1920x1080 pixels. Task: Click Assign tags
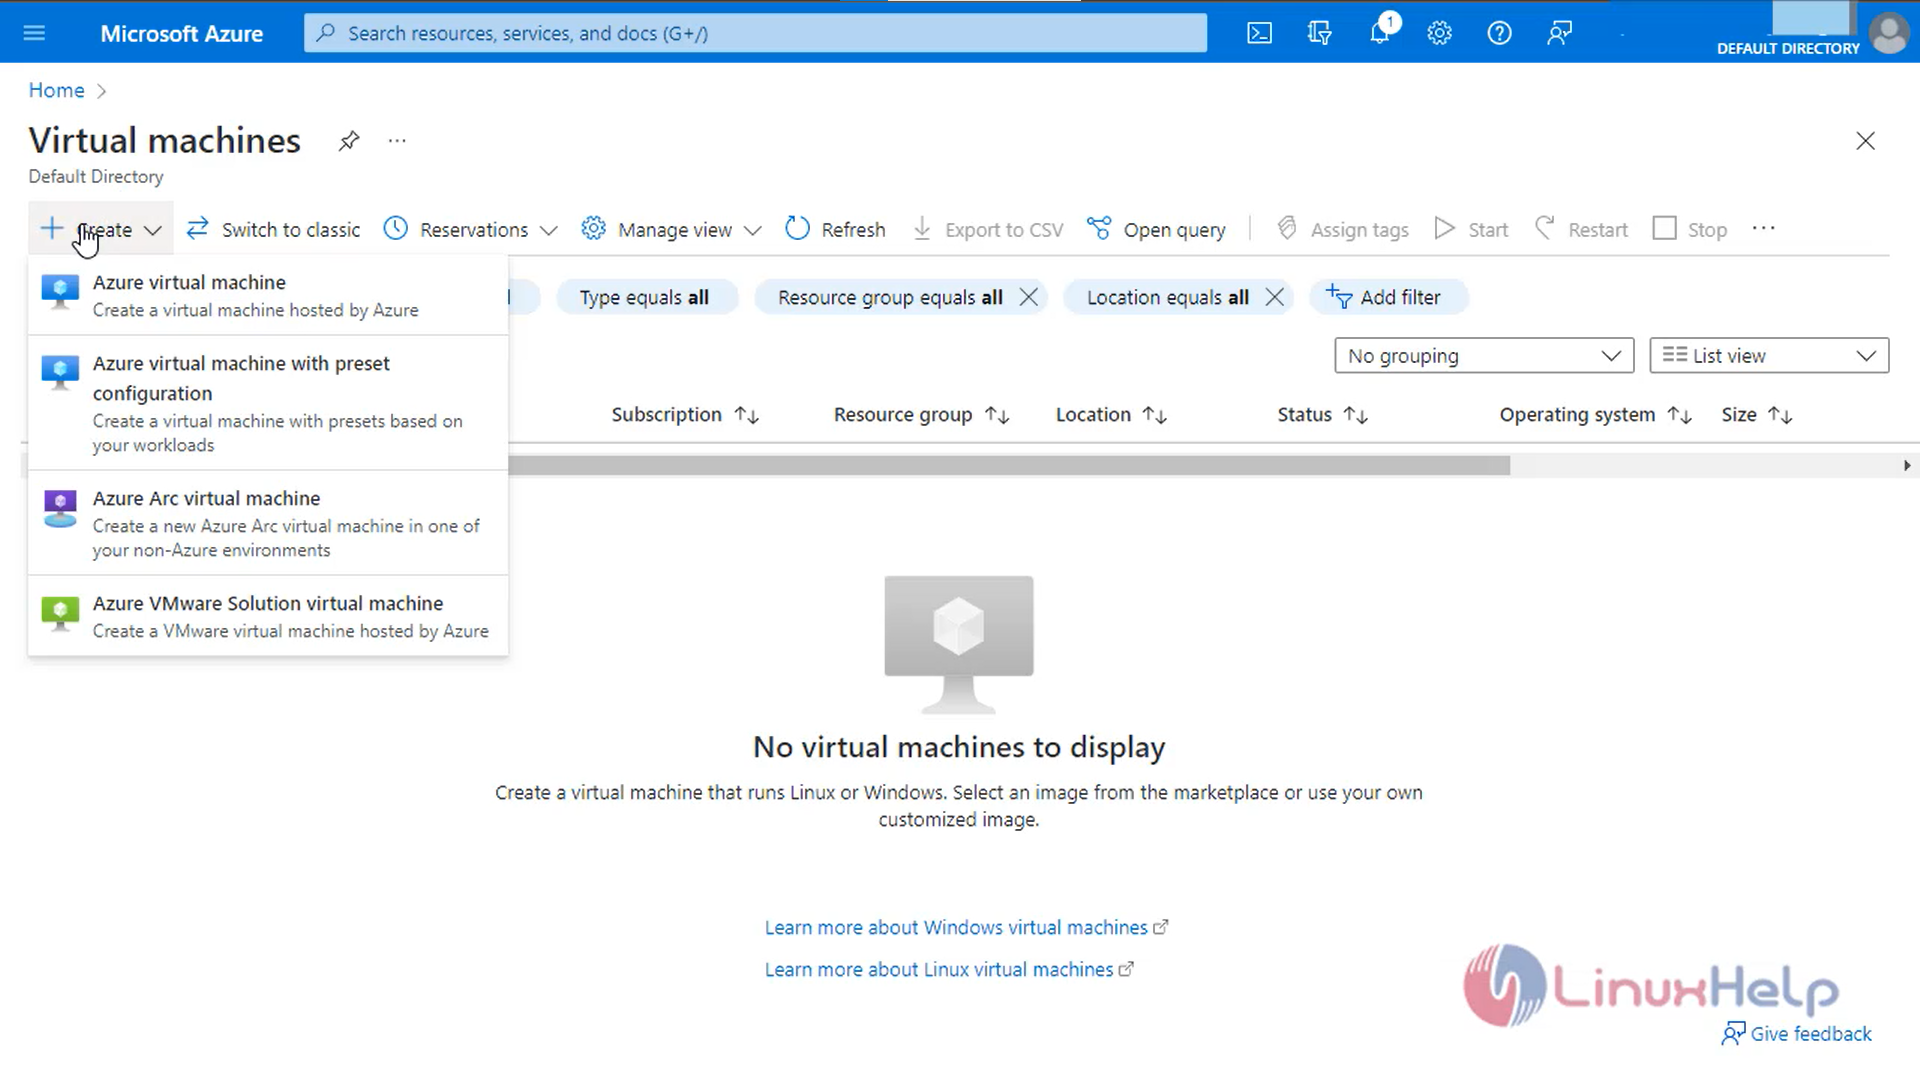(x=1343, y=229)
